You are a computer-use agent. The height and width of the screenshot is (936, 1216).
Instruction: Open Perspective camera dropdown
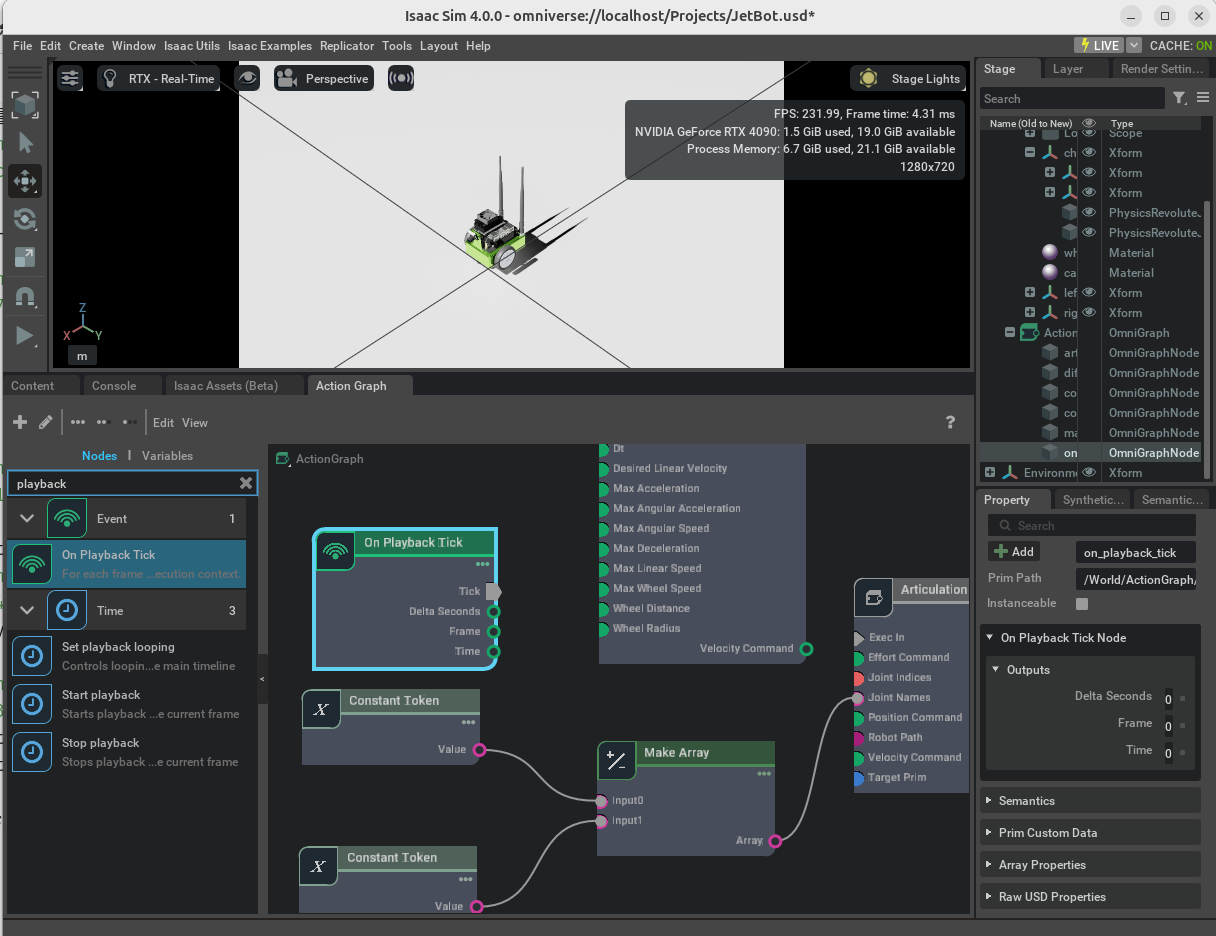click(324, 78)
